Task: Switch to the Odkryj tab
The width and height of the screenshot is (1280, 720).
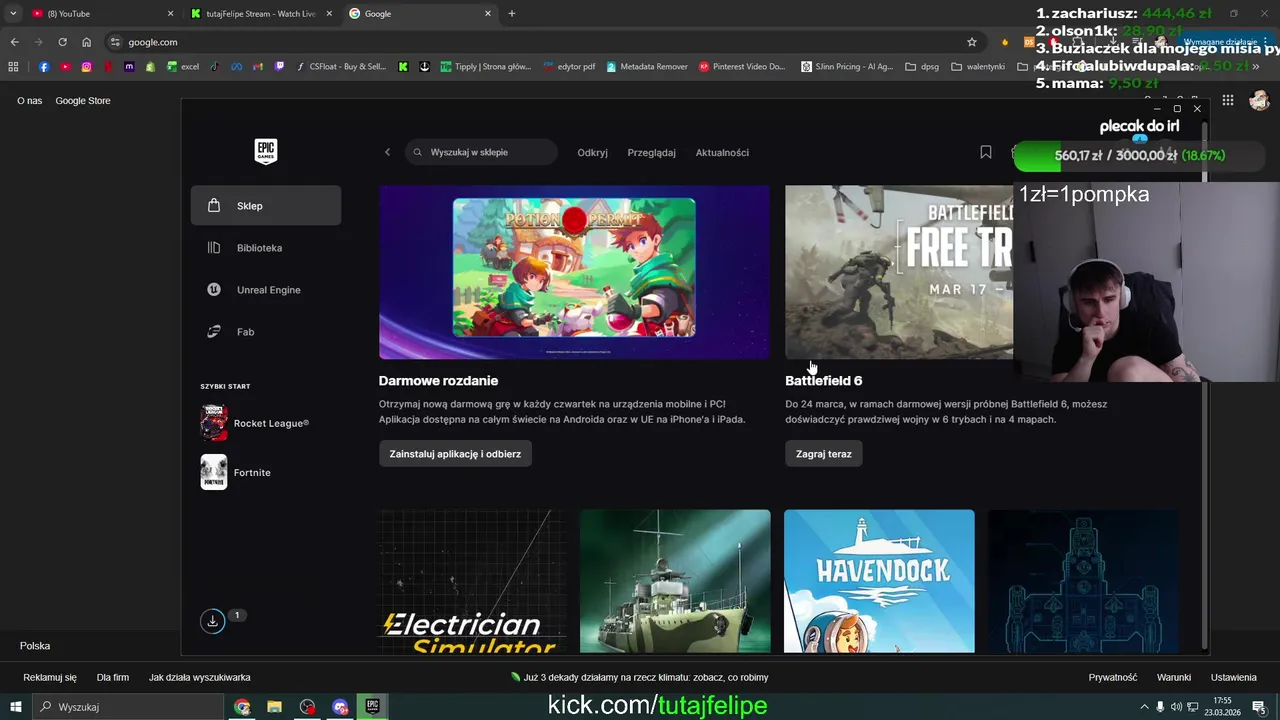Action: 592,152
